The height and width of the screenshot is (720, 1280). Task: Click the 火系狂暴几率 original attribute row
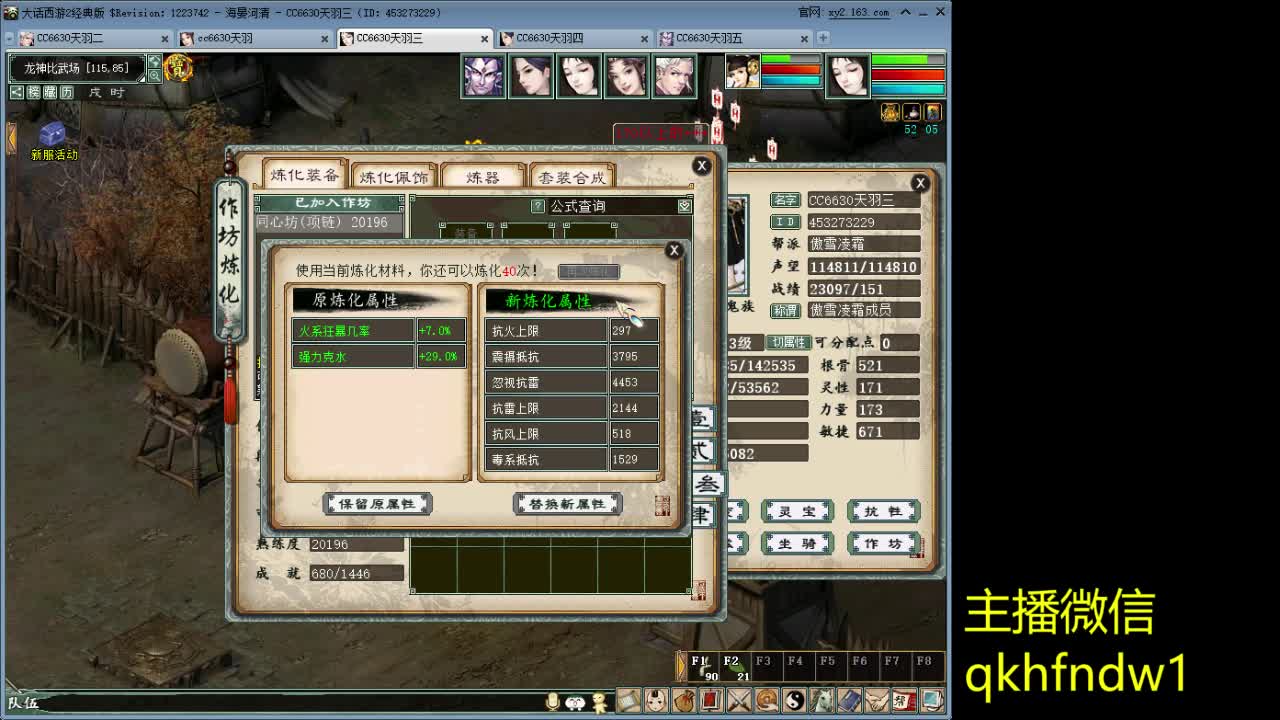(380, 331)
